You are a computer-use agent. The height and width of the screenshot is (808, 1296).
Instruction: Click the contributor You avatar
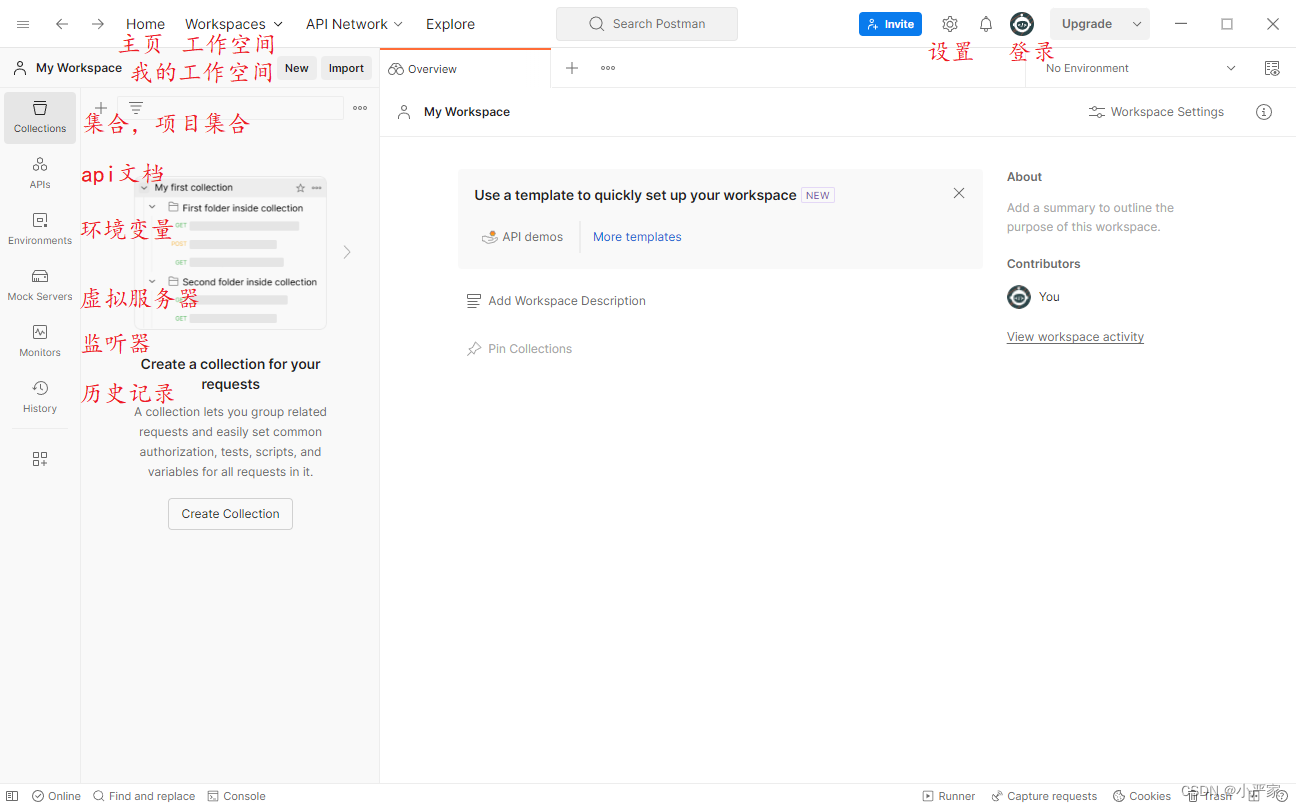(1019, 297)
